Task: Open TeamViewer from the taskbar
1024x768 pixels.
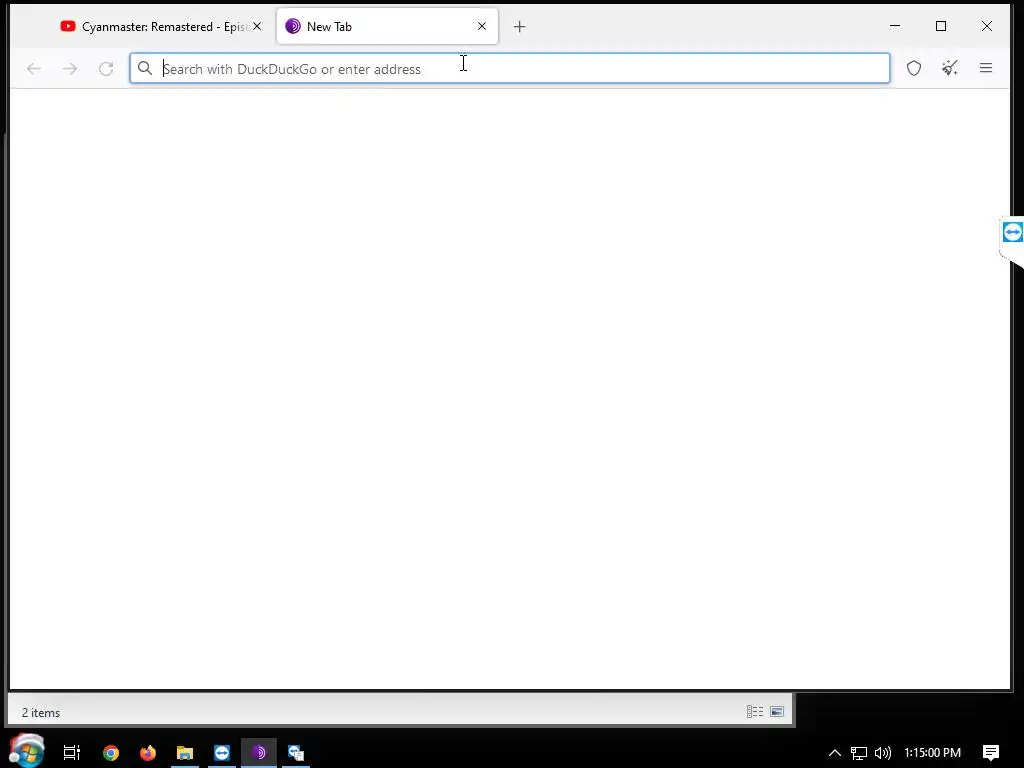Action: [222, 753]
